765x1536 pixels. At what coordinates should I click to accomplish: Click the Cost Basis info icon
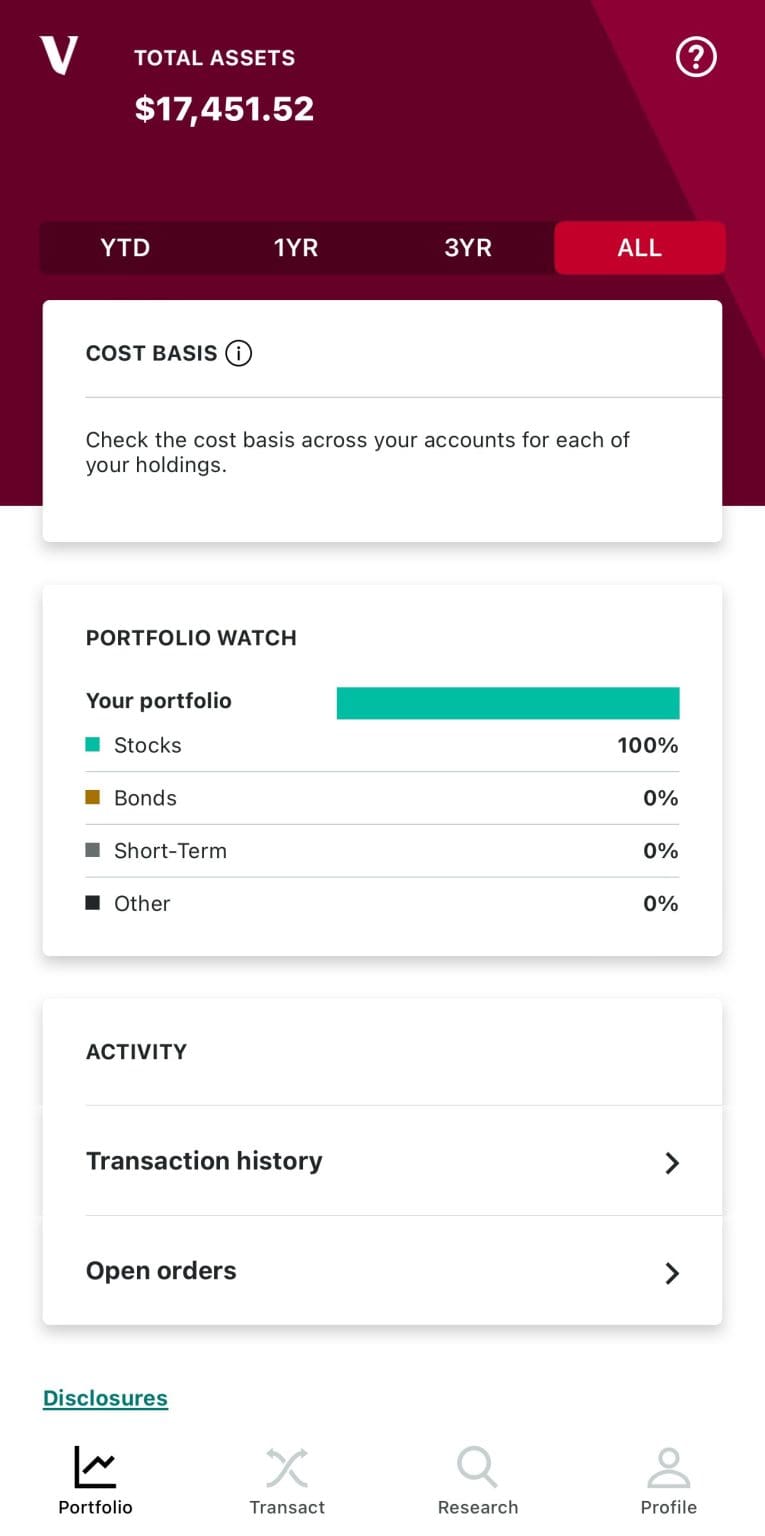tap(239, 353)
